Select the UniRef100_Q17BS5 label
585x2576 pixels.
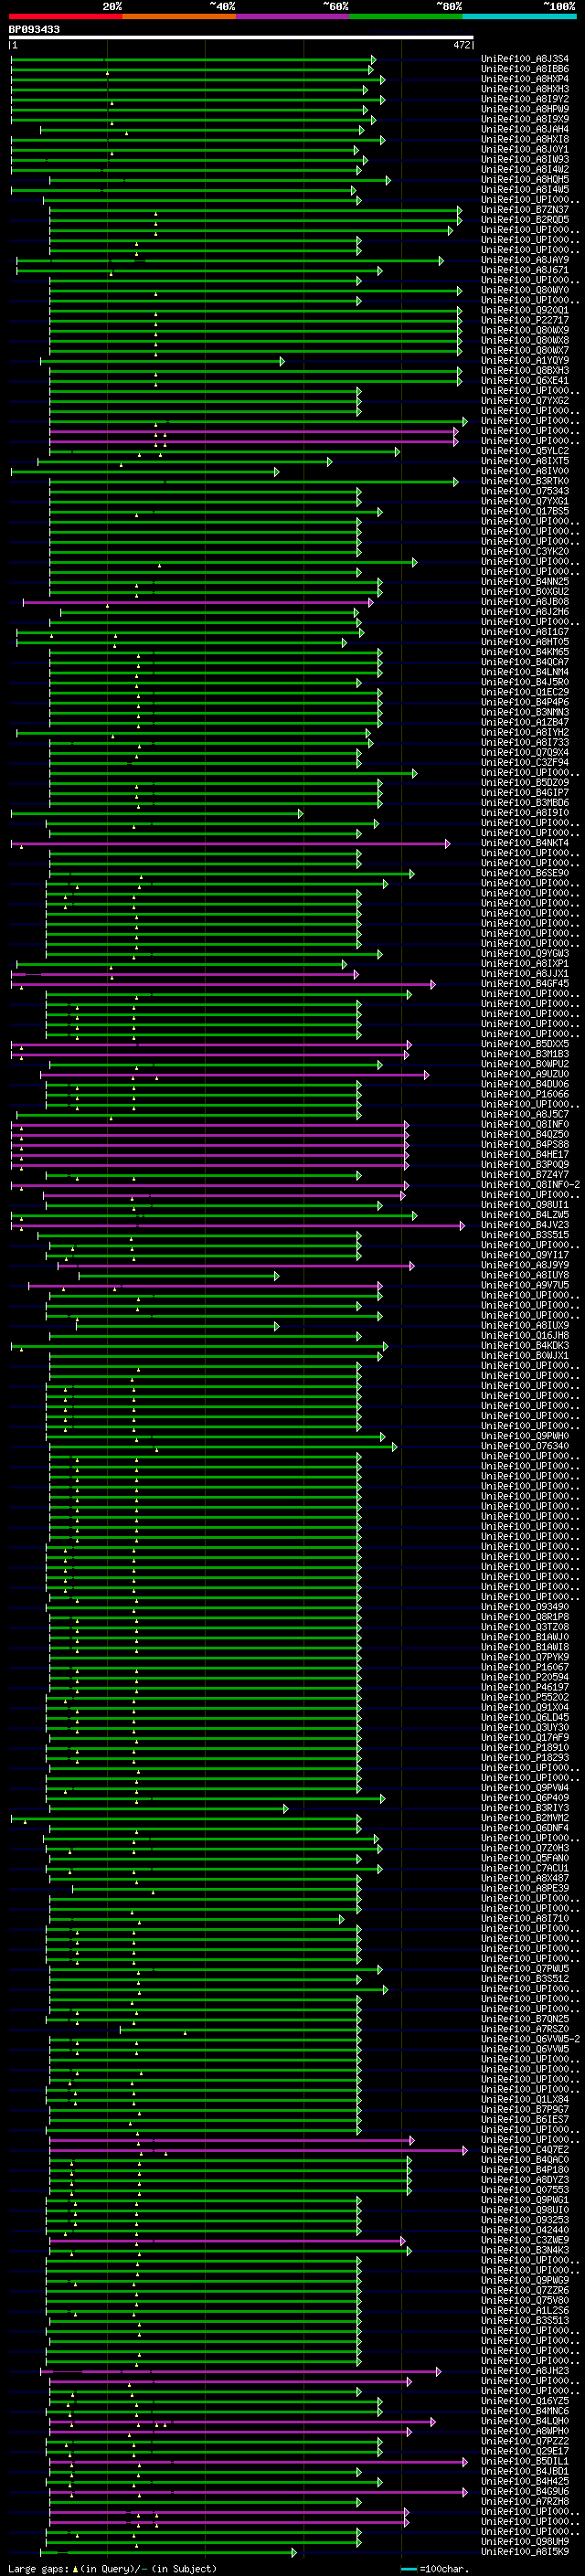click(x=525, y=511)
